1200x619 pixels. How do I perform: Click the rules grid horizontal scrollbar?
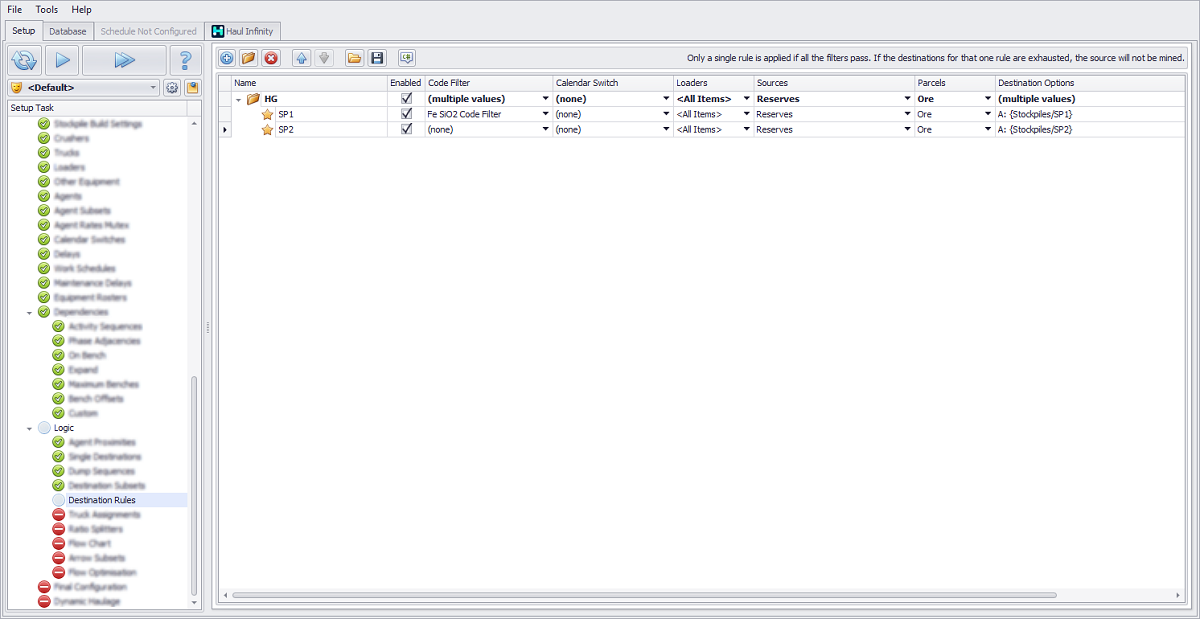click(644, 595)
